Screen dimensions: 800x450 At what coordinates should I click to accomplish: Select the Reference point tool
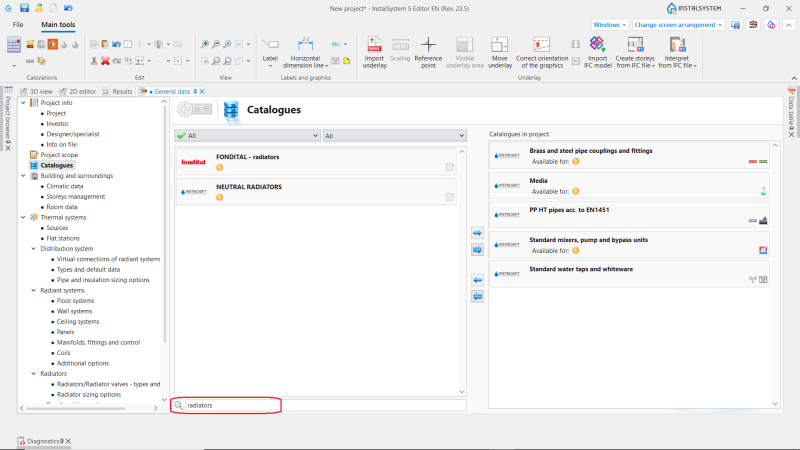pos(428,53)
